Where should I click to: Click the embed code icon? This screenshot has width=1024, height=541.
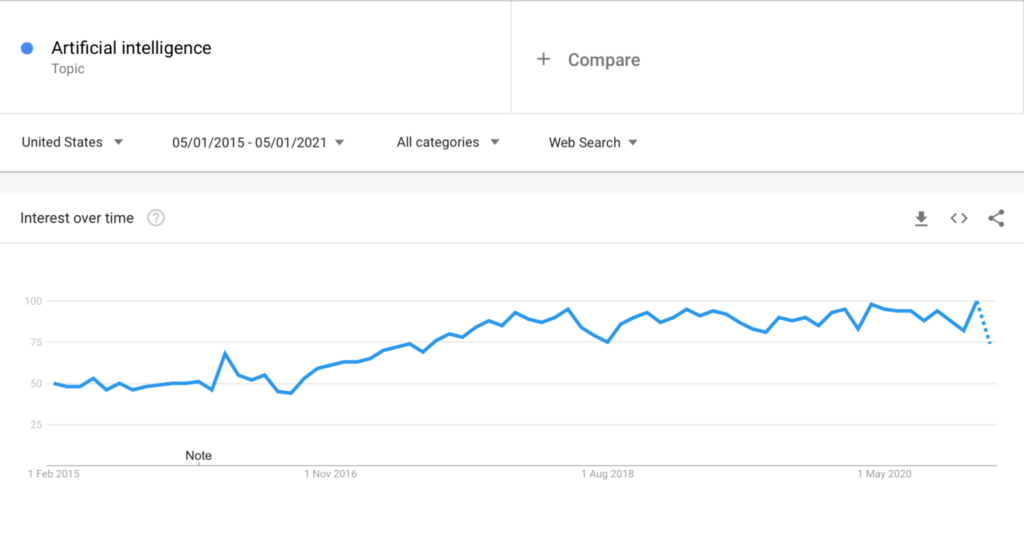[959, 218]
